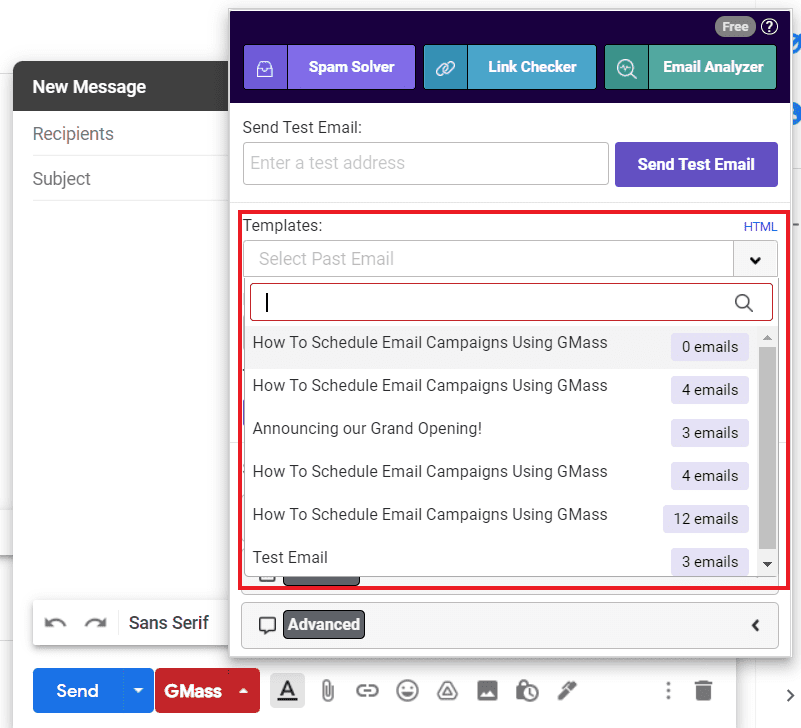Open the Send options dropdown arrow

click(x=138, y=691)
